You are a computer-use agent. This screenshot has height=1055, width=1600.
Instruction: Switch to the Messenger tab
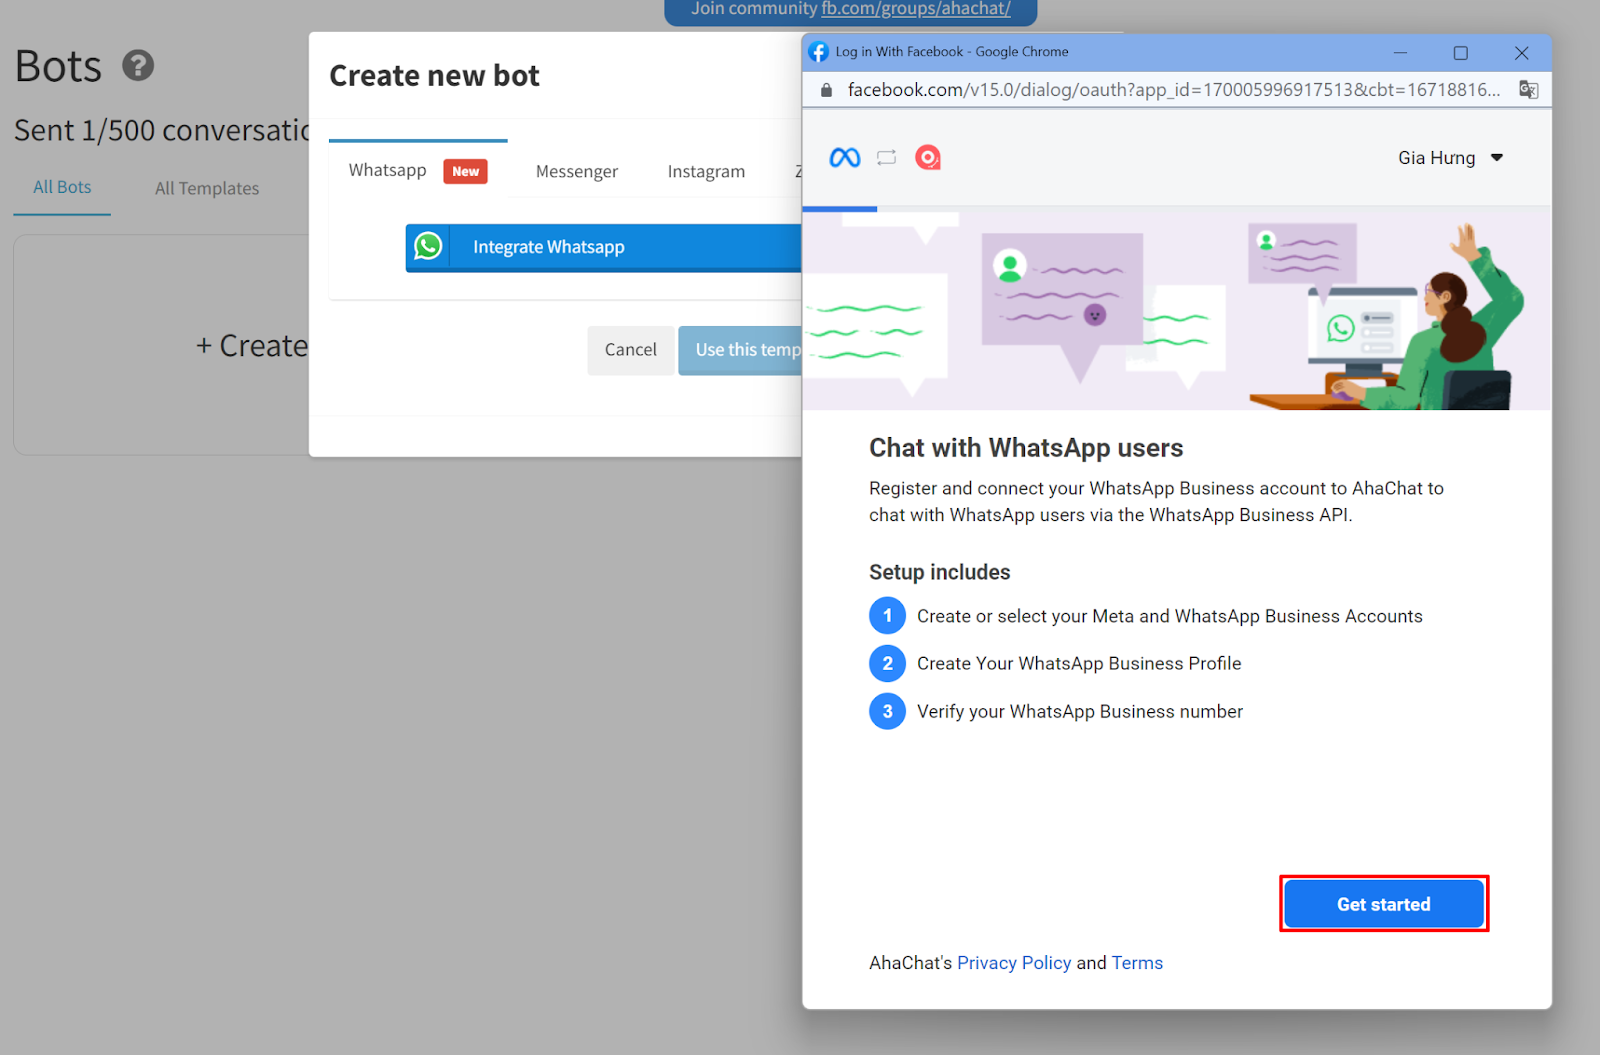pyautogui.click(x=577, y=172)
